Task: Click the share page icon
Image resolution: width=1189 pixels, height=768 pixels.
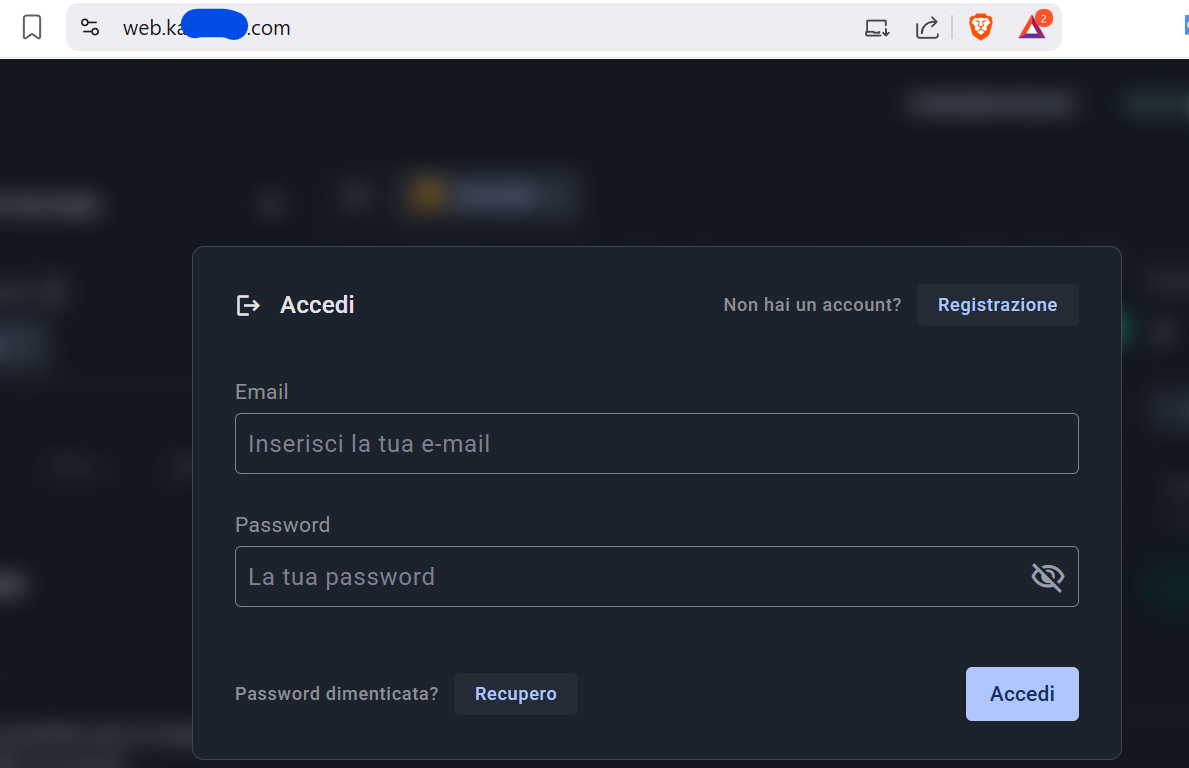Action: 927,28
